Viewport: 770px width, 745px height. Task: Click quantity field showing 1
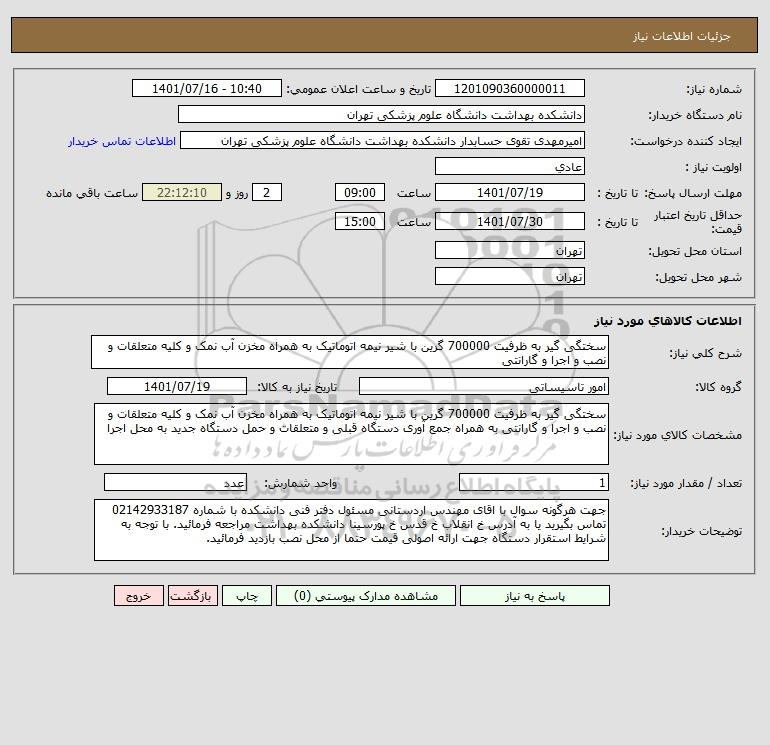[534, 483]
